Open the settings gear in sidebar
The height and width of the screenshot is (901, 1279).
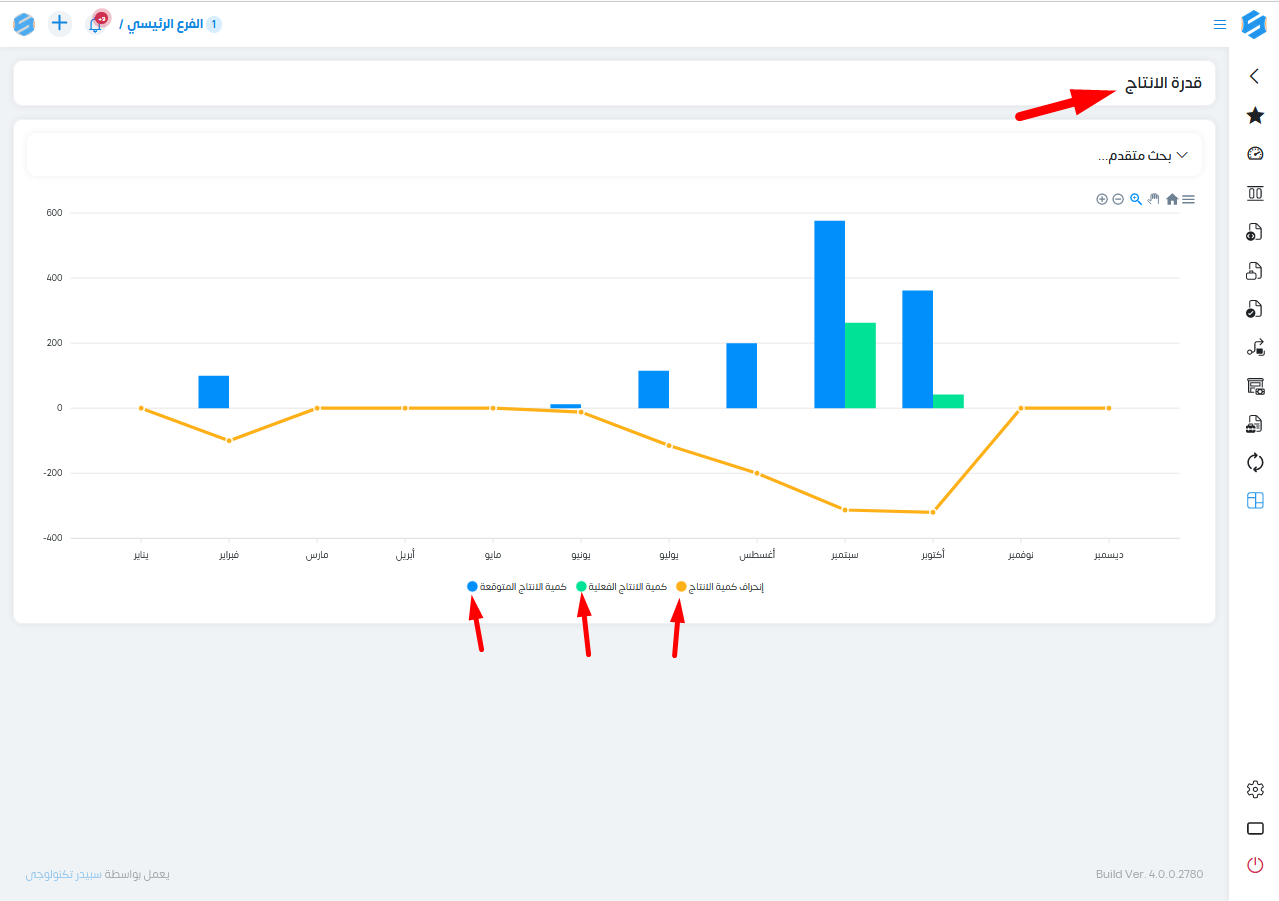click(x=1255, y=790)
